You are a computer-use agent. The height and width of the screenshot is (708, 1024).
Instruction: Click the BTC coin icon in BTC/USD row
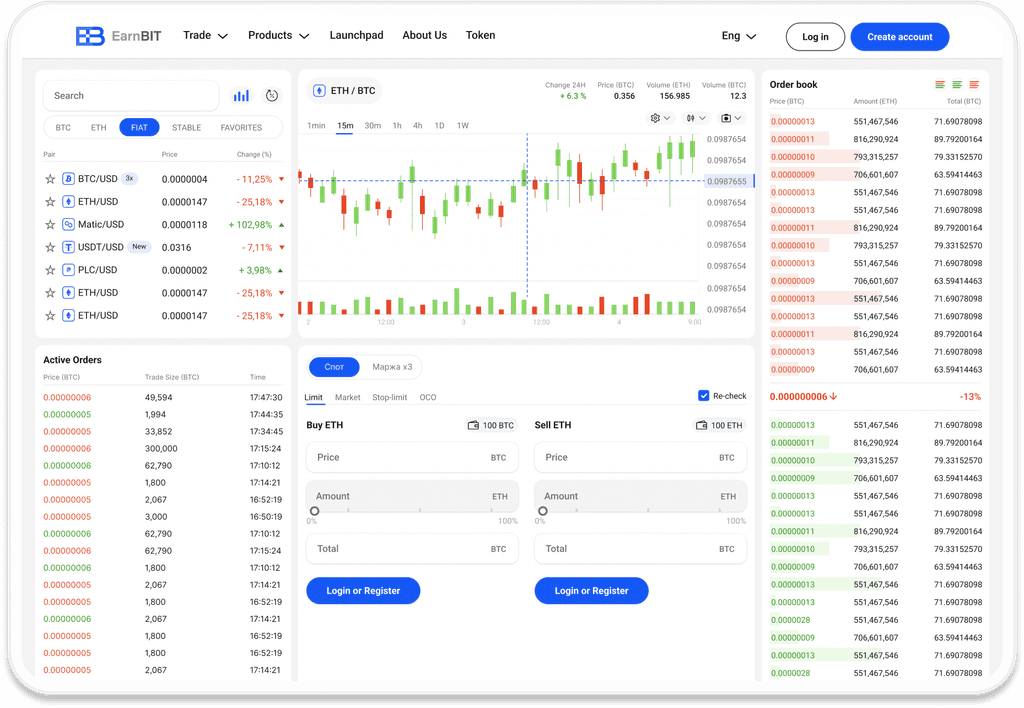68,178
